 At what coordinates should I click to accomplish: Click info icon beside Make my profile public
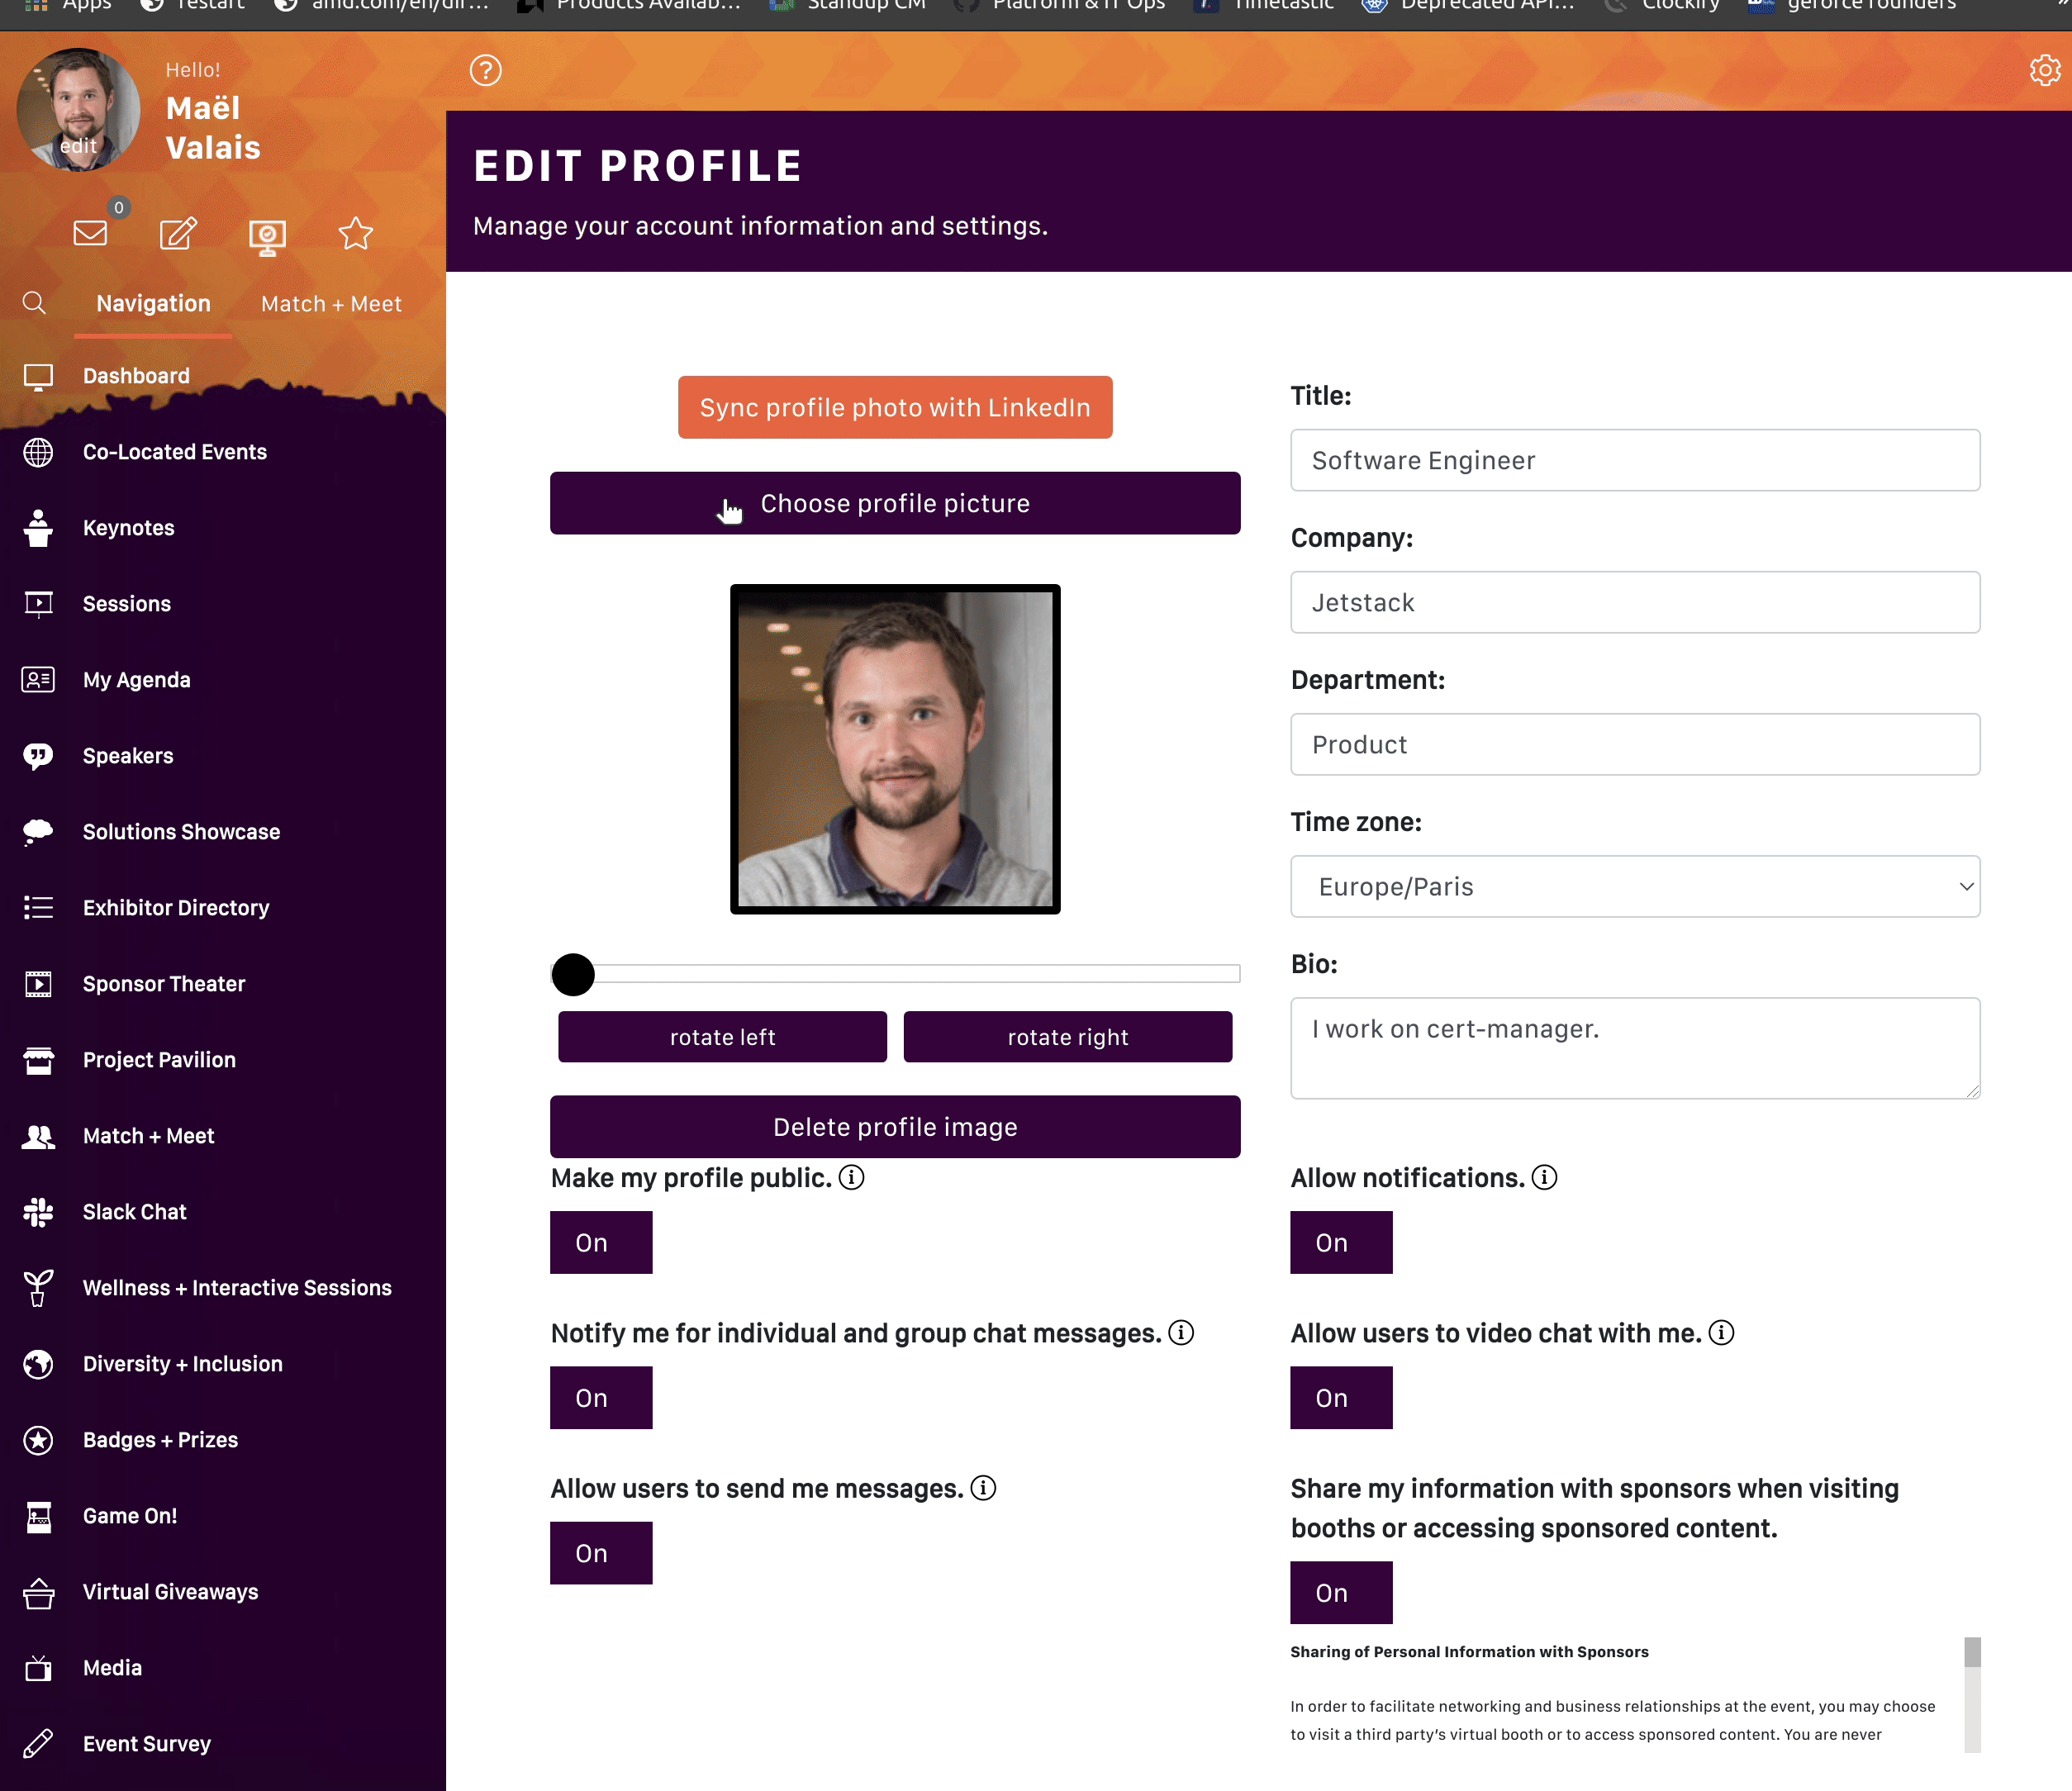(851, 1177)
